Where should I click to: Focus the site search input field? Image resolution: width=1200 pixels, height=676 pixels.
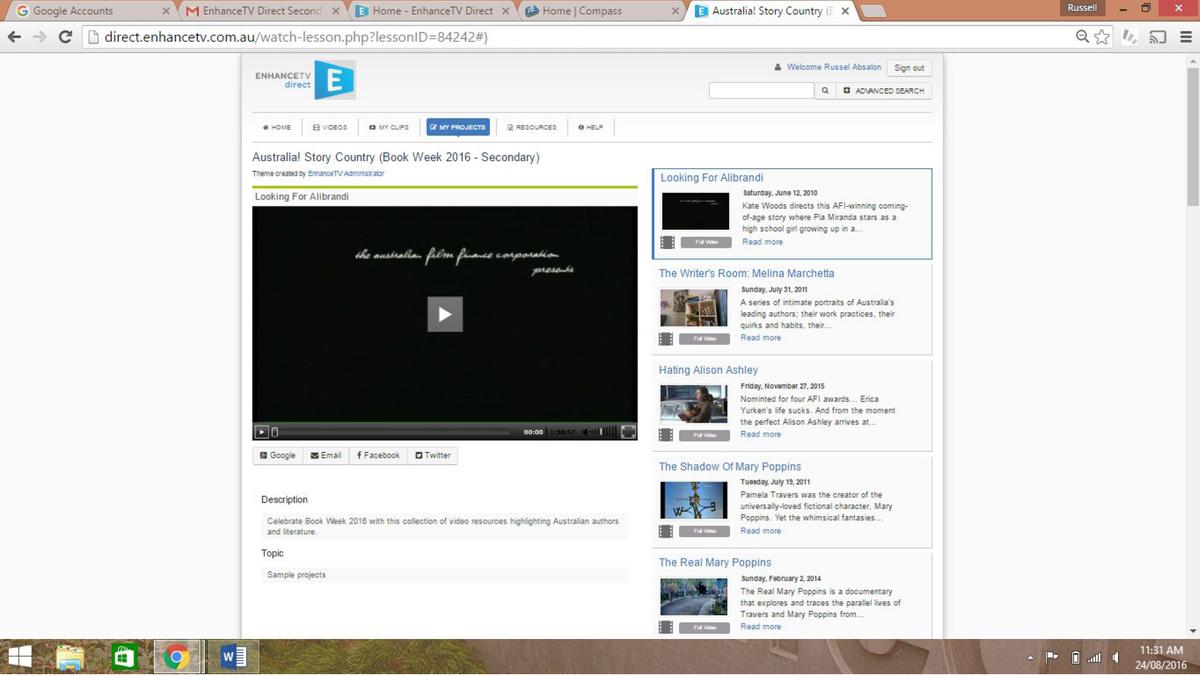tap(762, 90)
